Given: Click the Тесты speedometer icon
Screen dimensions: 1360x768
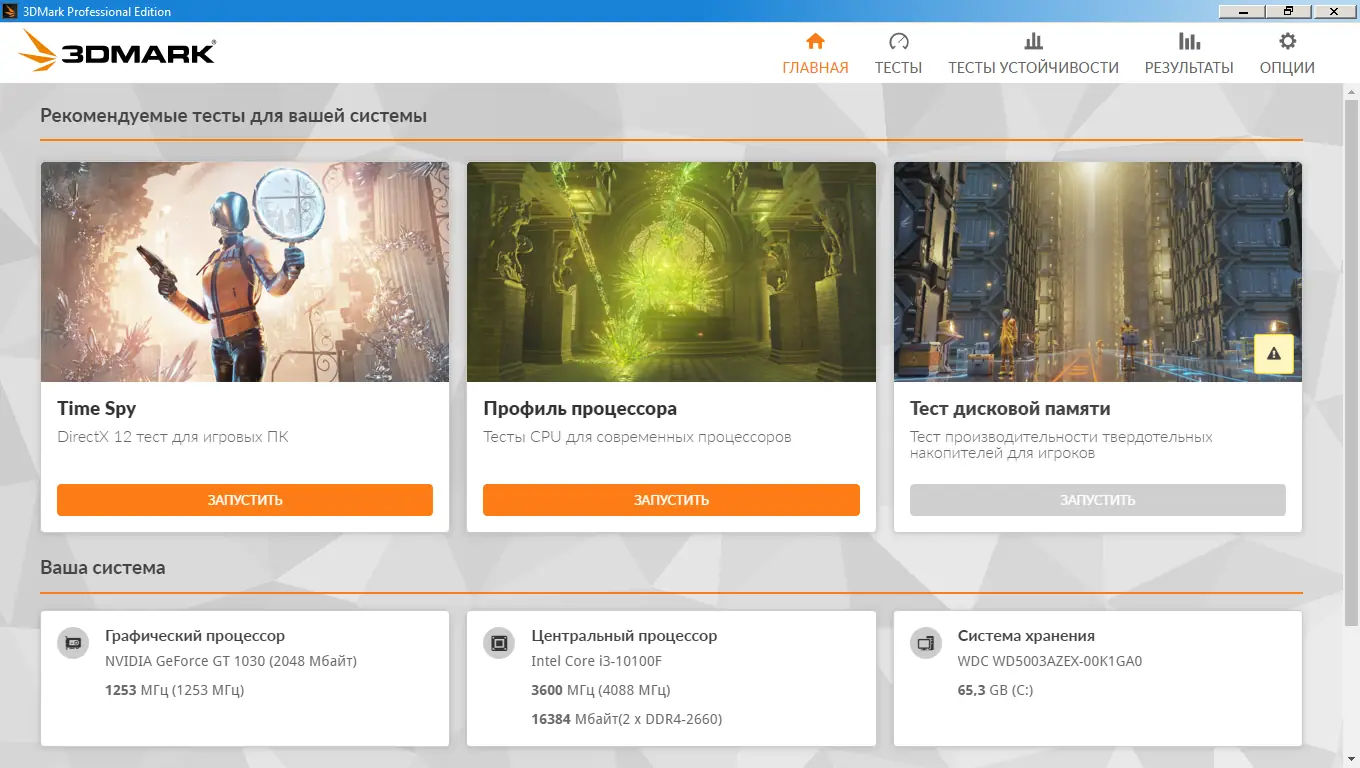Looking at the screenshot, I should coord(898,41).
